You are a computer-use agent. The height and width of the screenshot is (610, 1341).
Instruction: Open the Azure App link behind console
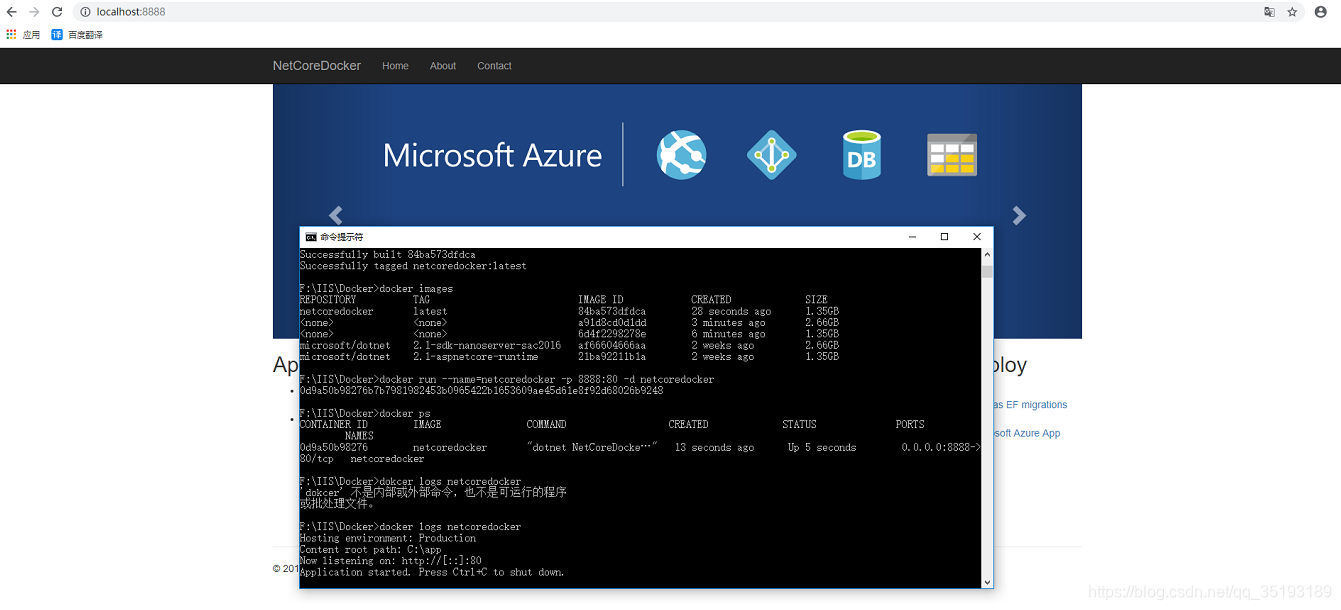tap(1027, 433)
